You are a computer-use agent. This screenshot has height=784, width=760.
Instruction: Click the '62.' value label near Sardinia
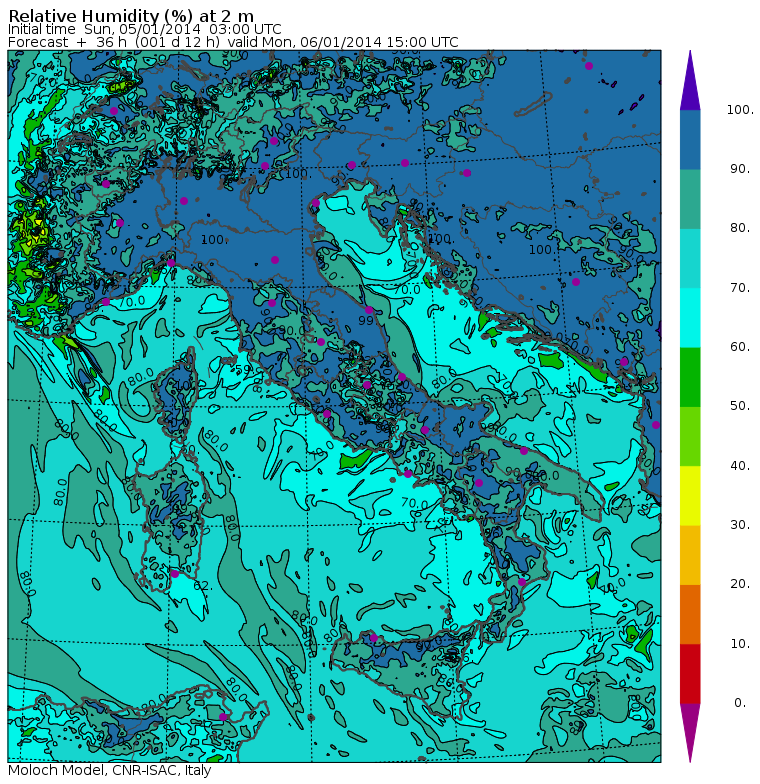point(203,586)
